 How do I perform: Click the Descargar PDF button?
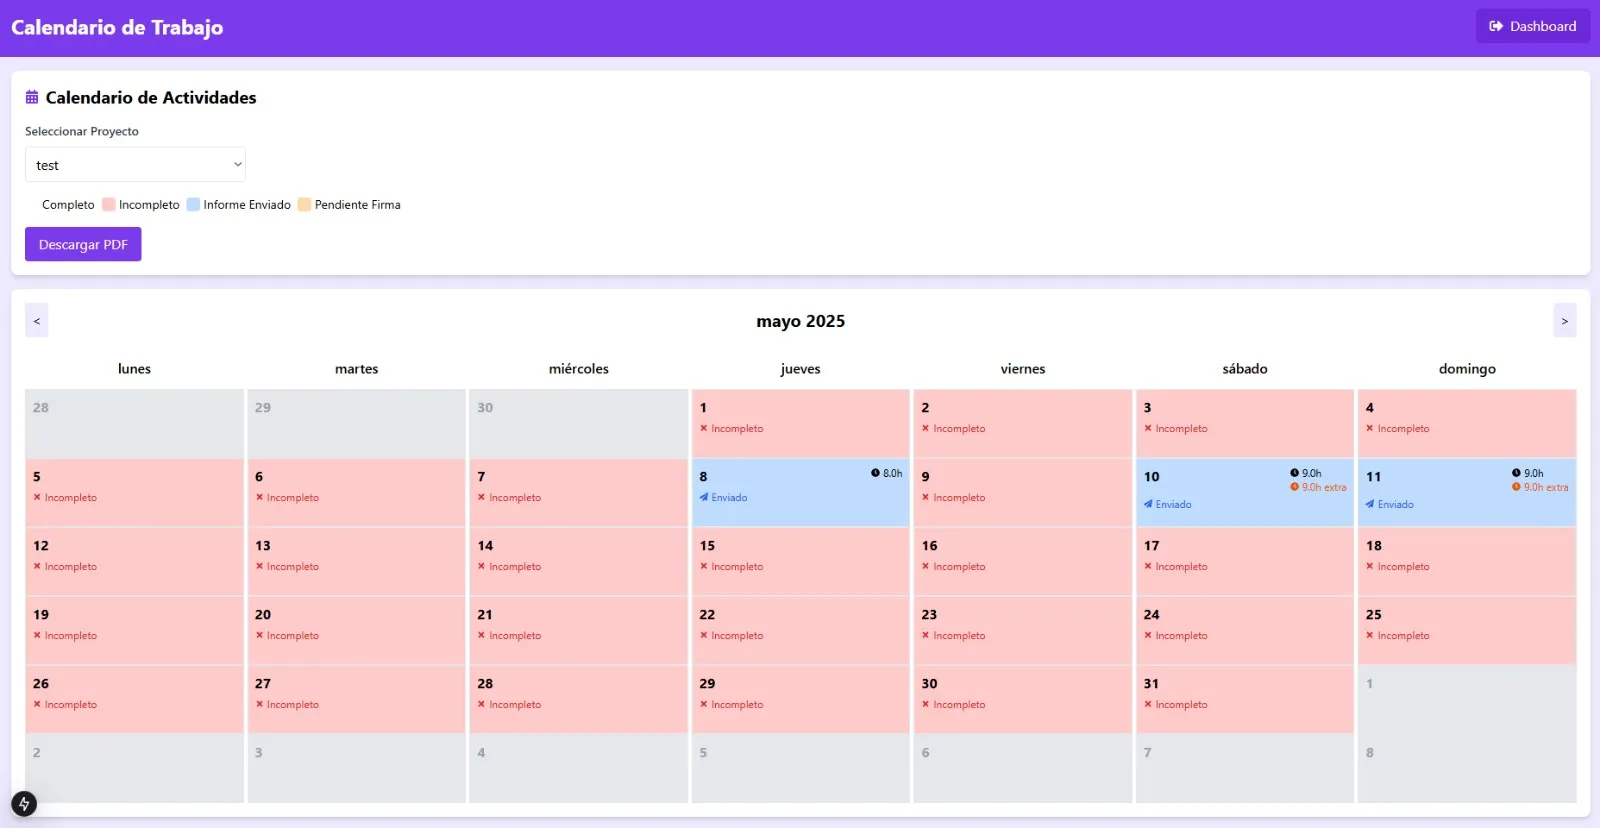pyautogui.click(x=83, y=244)
